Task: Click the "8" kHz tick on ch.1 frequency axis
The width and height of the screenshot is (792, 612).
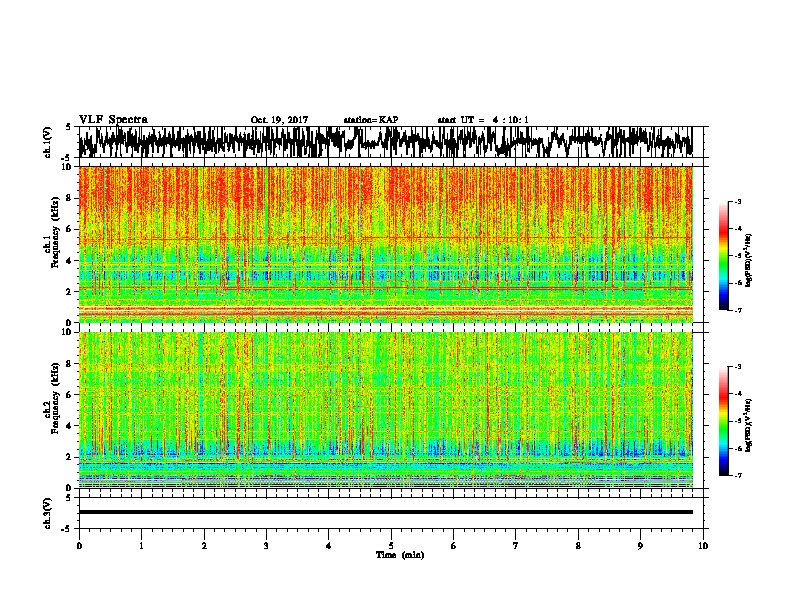Action: (70, 198)
